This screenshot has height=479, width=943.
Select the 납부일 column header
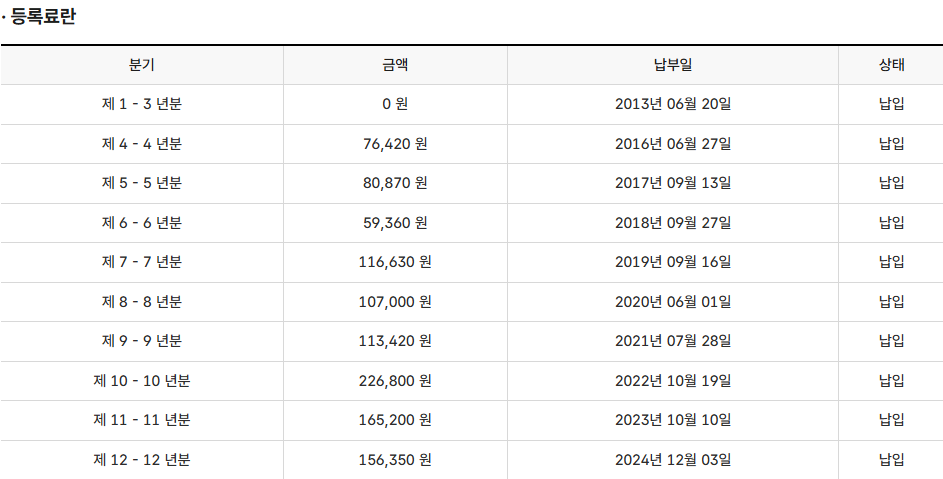(673, 65)
